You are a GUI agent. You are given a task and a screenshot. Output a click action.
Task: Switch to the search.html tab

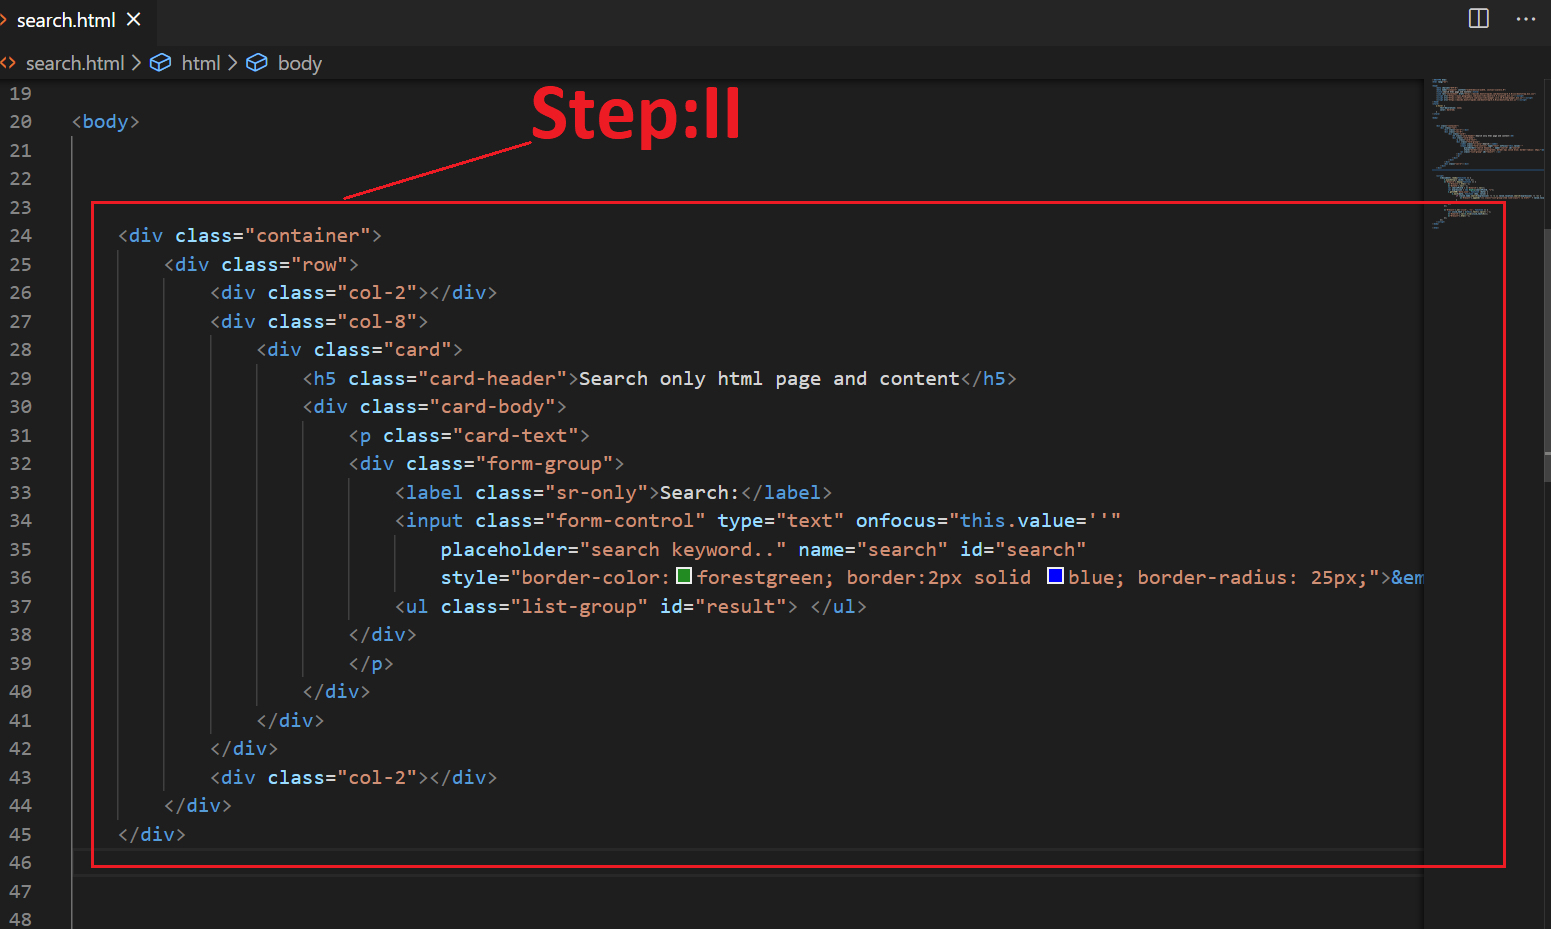tap(66, 20)
